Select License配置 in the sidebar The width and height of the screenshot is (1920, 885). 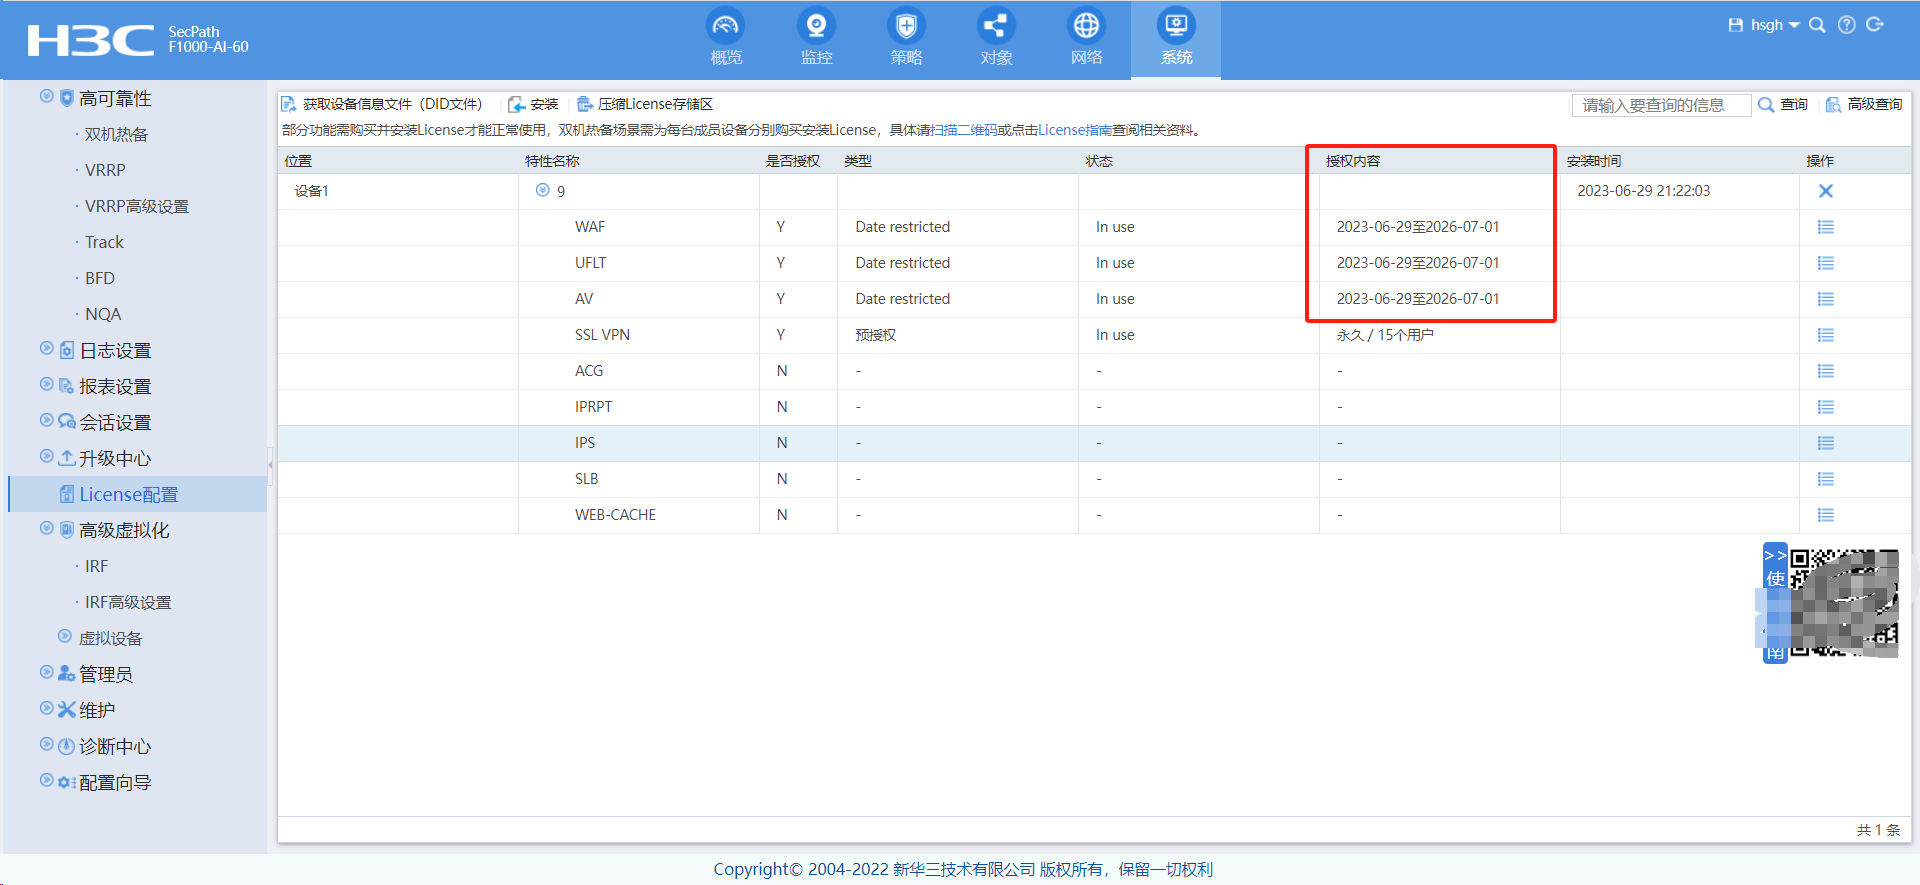[x=128, y=494]
